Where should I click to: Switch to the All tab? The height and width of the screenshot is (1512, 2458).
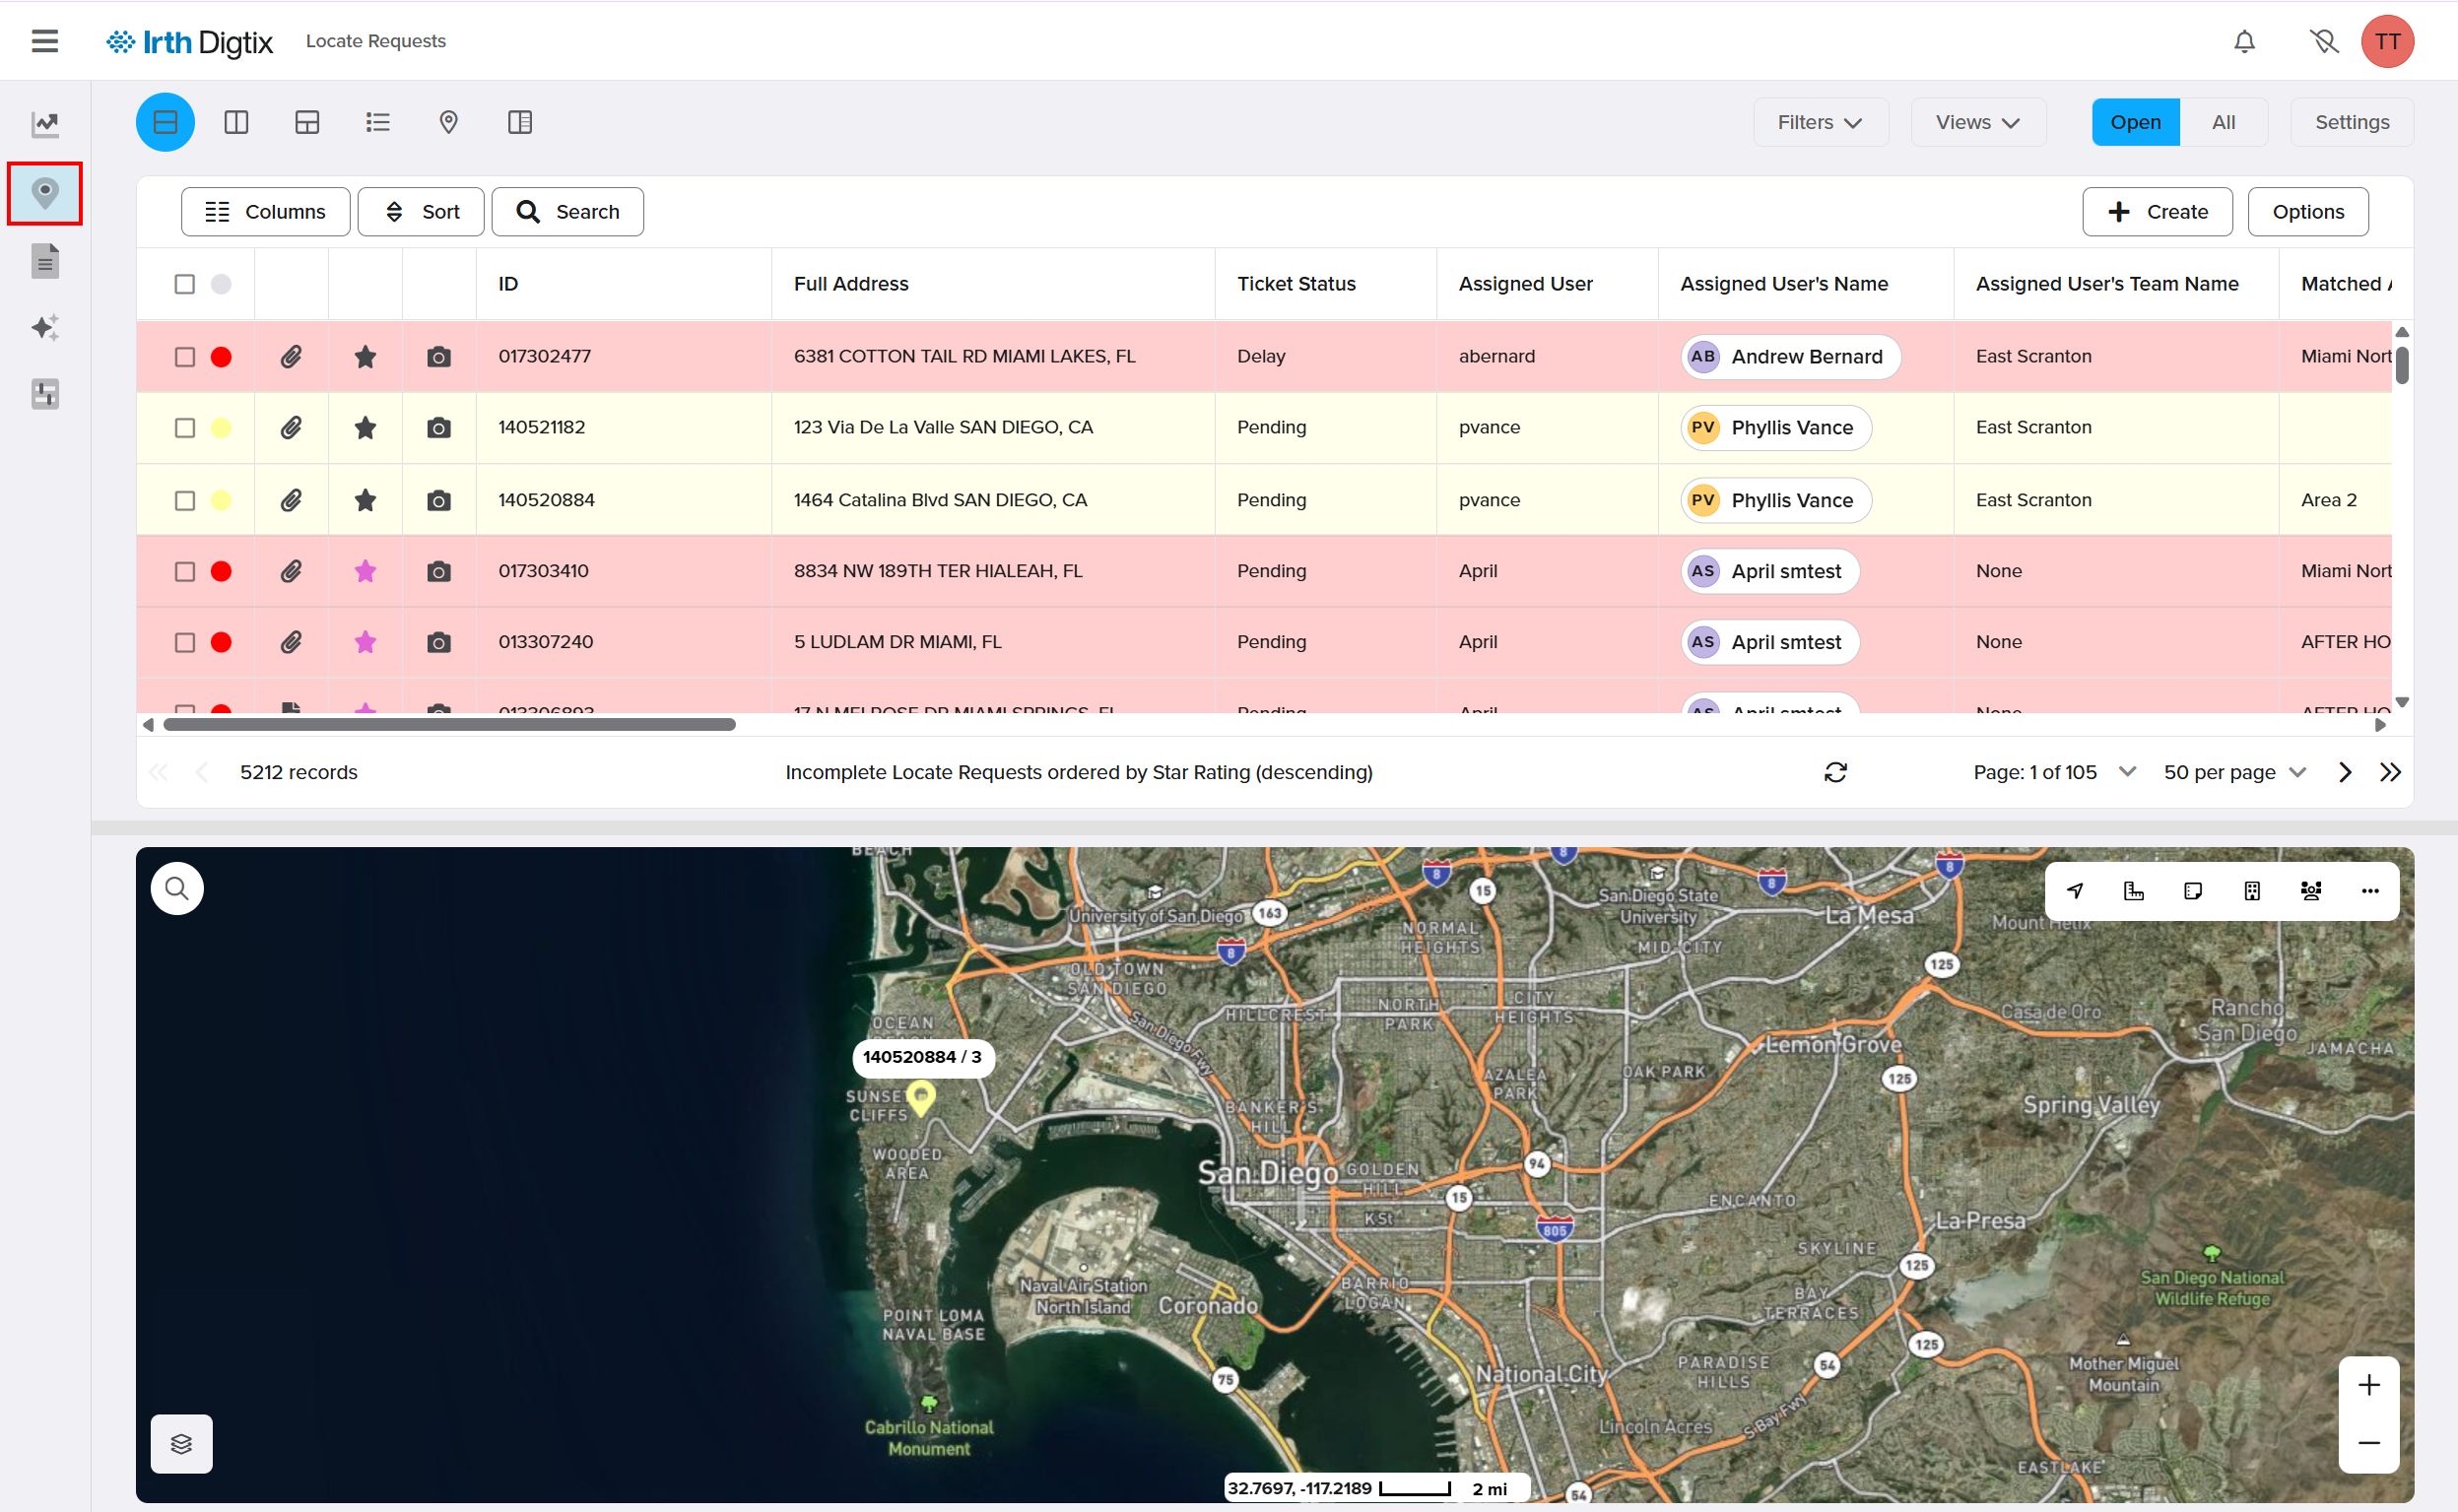pyautogui.click(x=2223, y=122)
